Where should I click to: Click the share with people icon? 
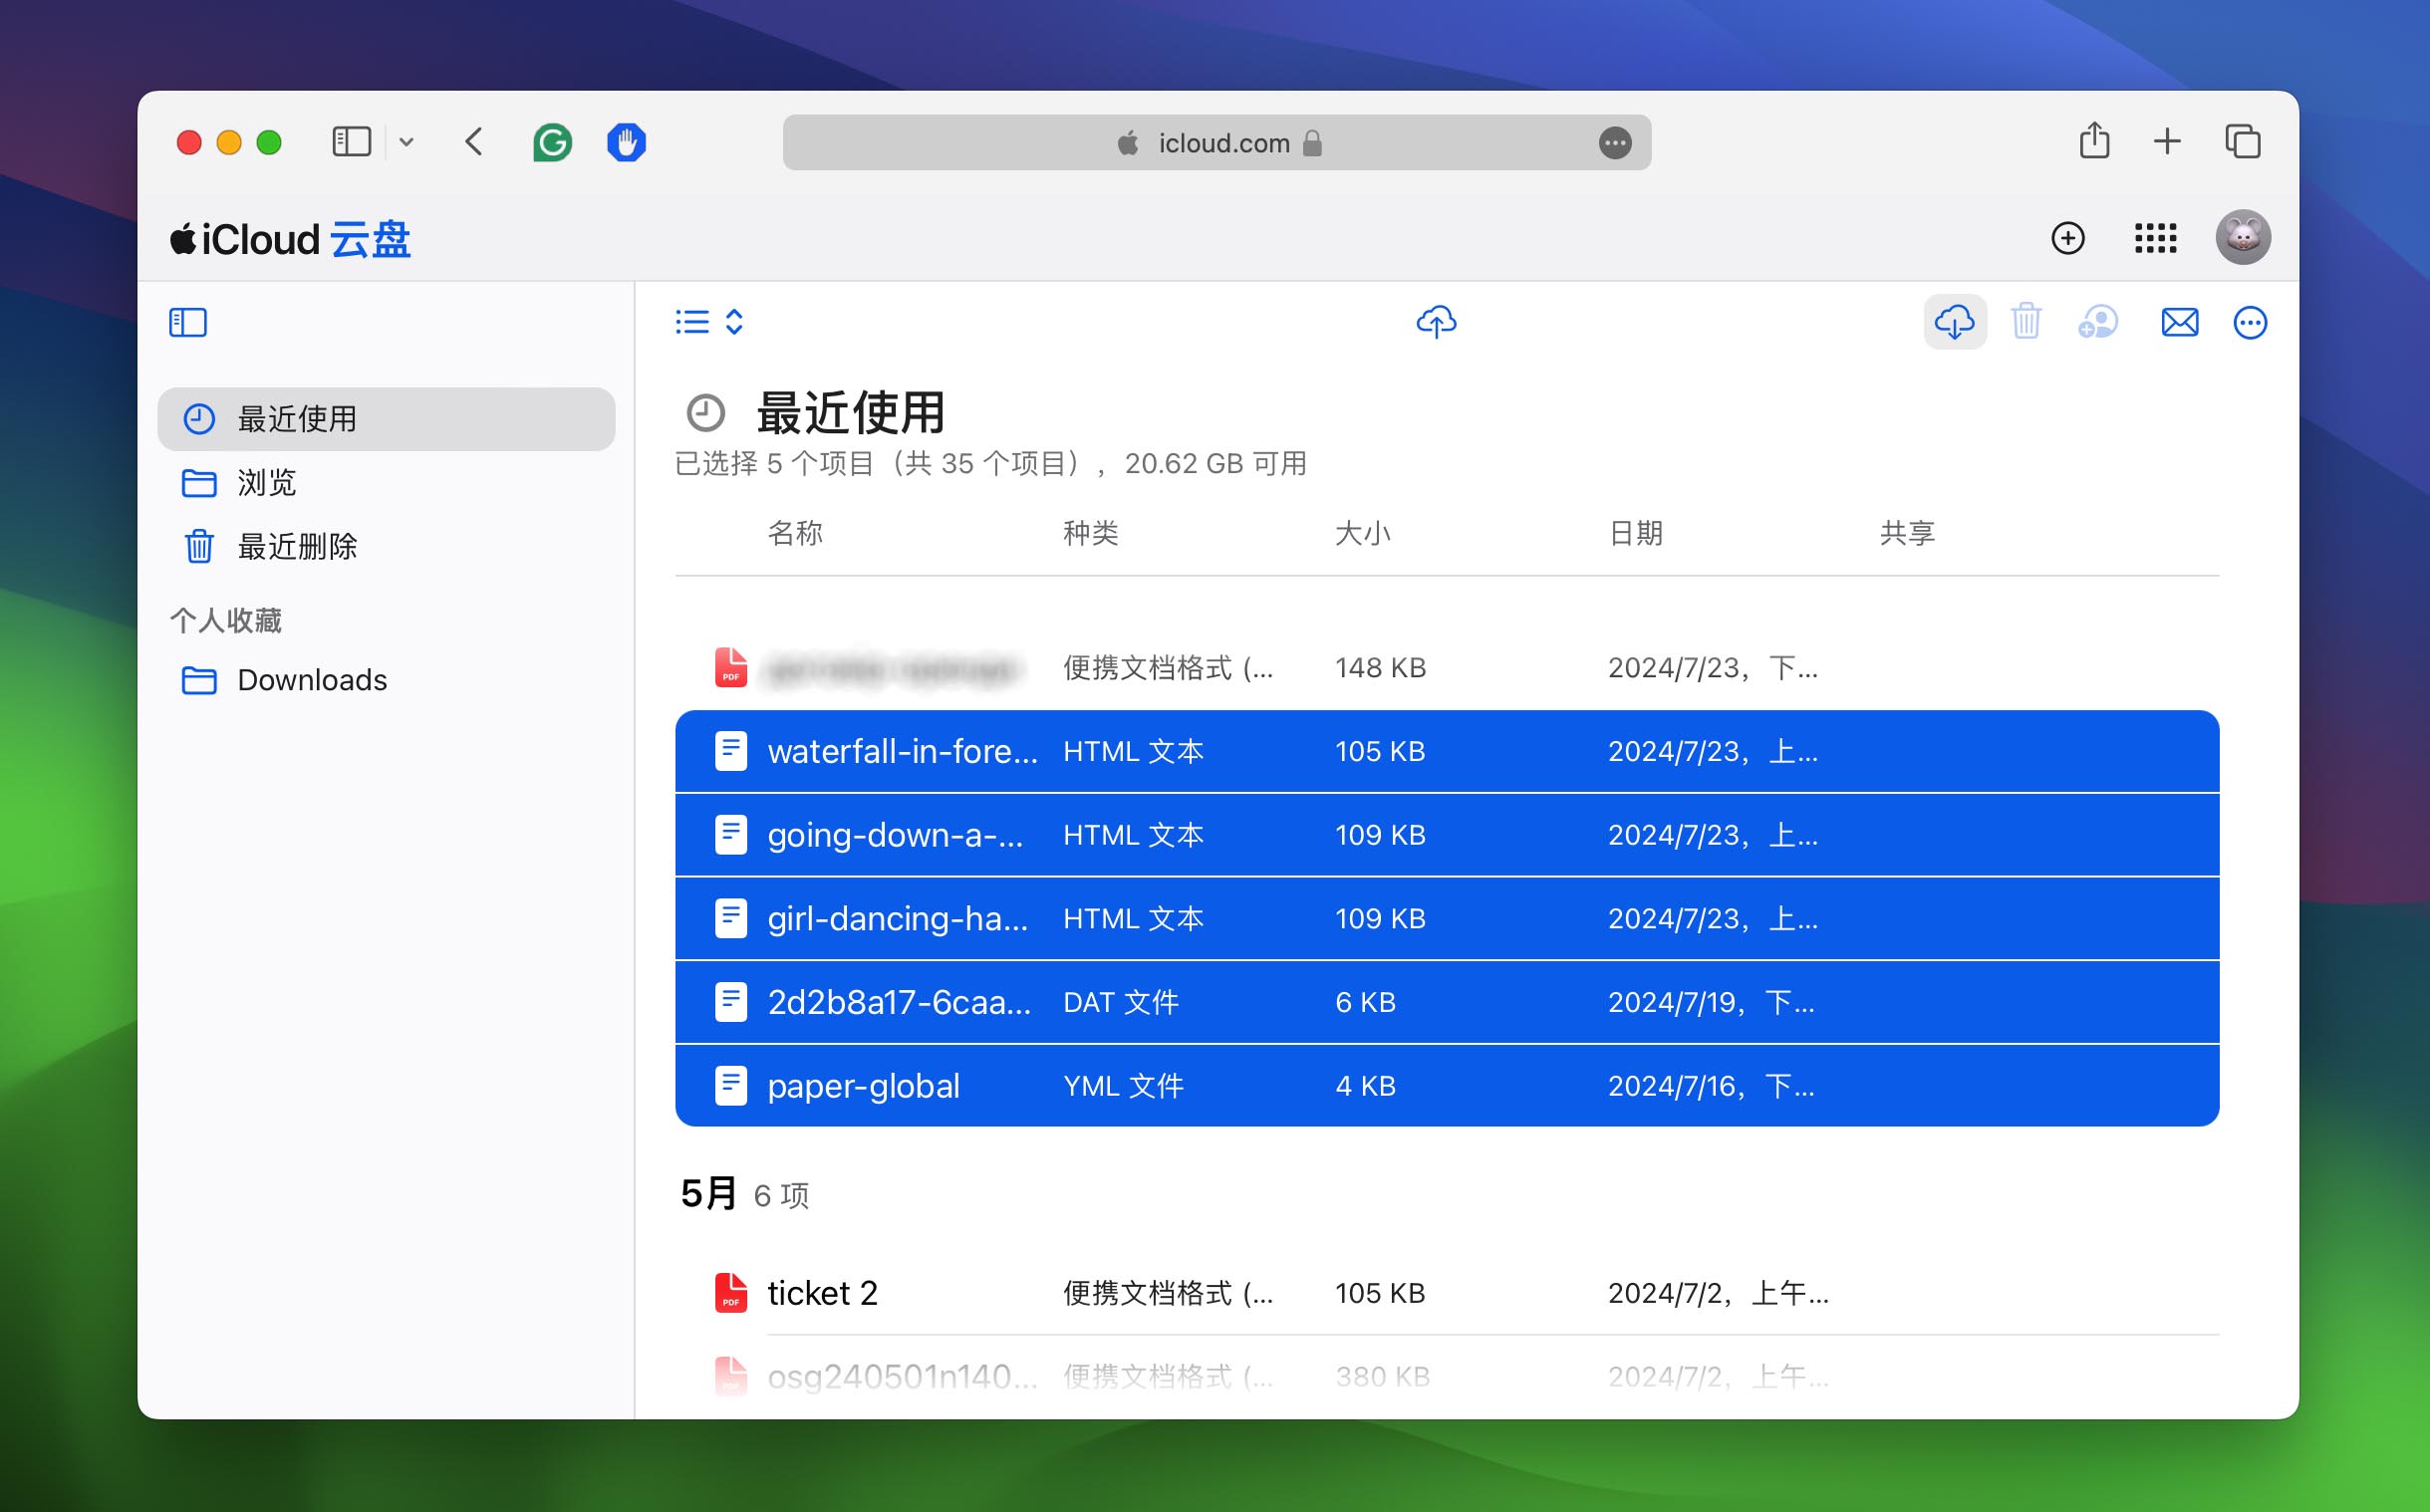pos(2097,322)
